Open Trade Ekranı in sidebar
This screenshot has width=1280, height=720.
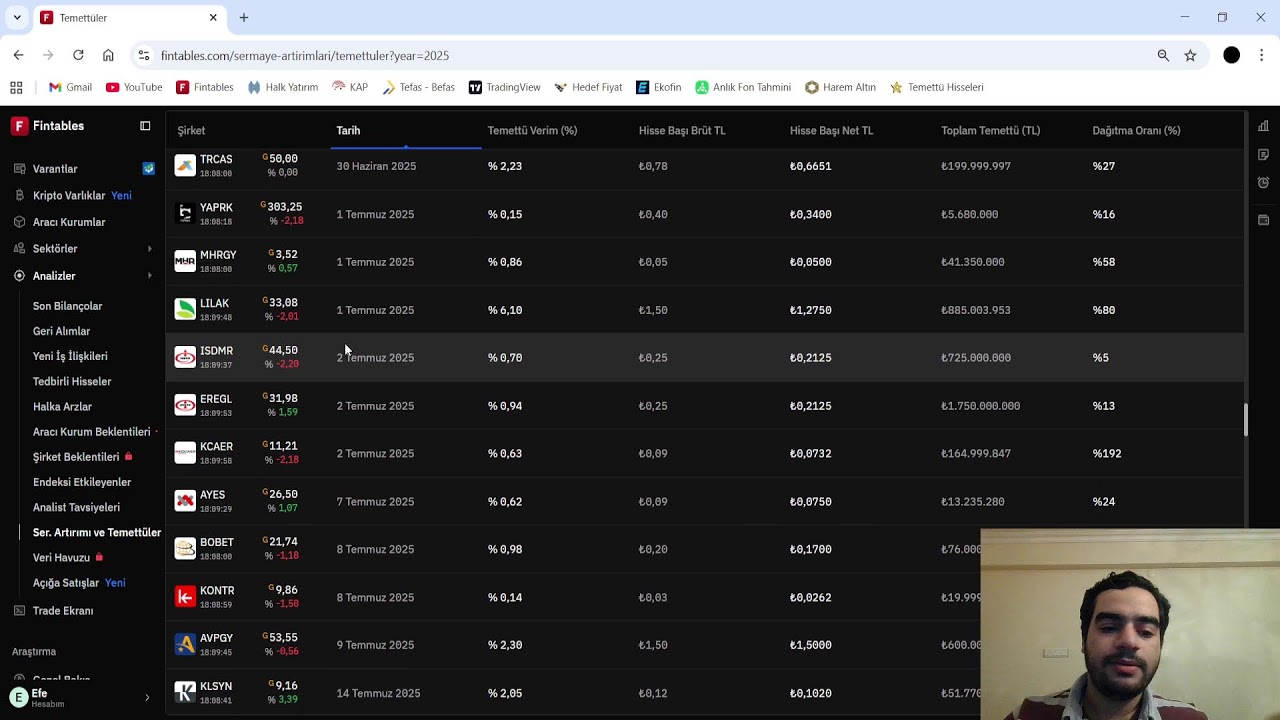[x=63, y=610]
